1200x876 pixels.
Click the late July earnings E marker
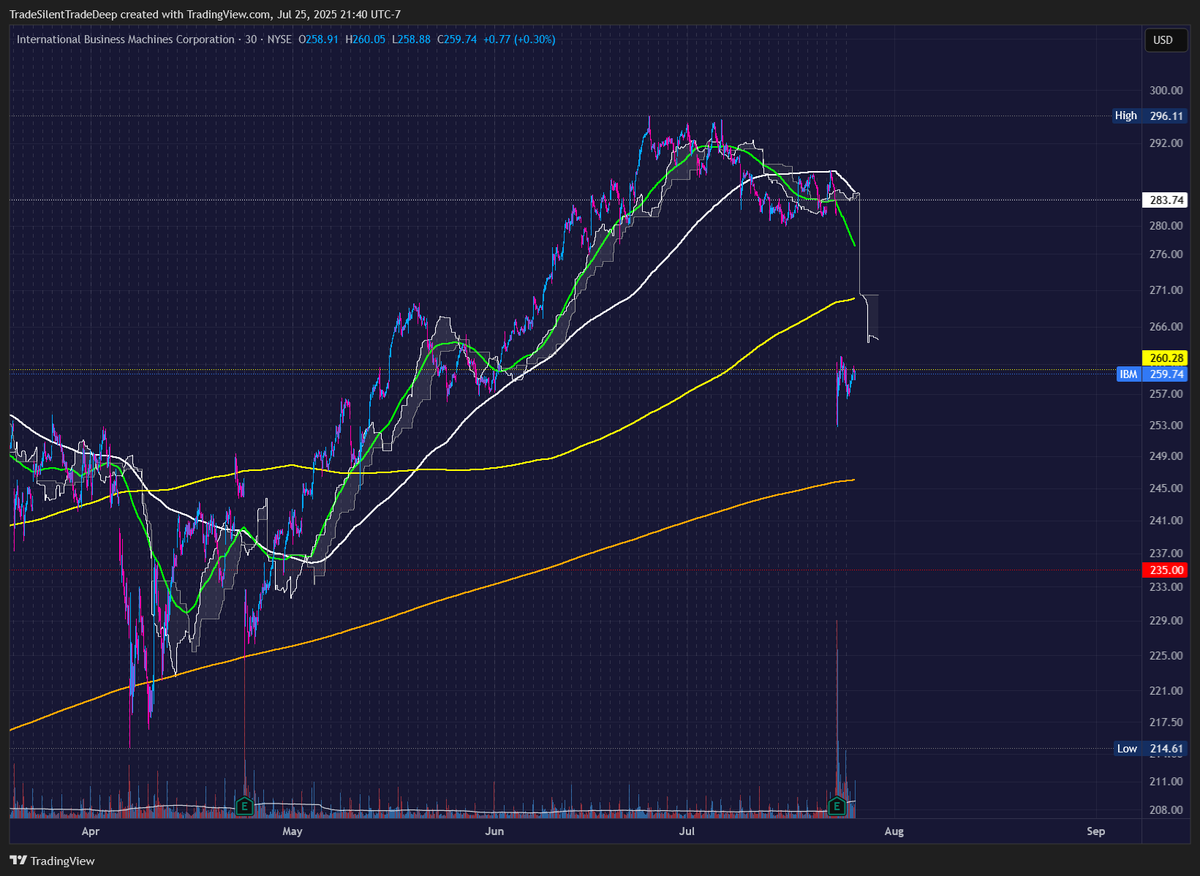click(838, 804)
